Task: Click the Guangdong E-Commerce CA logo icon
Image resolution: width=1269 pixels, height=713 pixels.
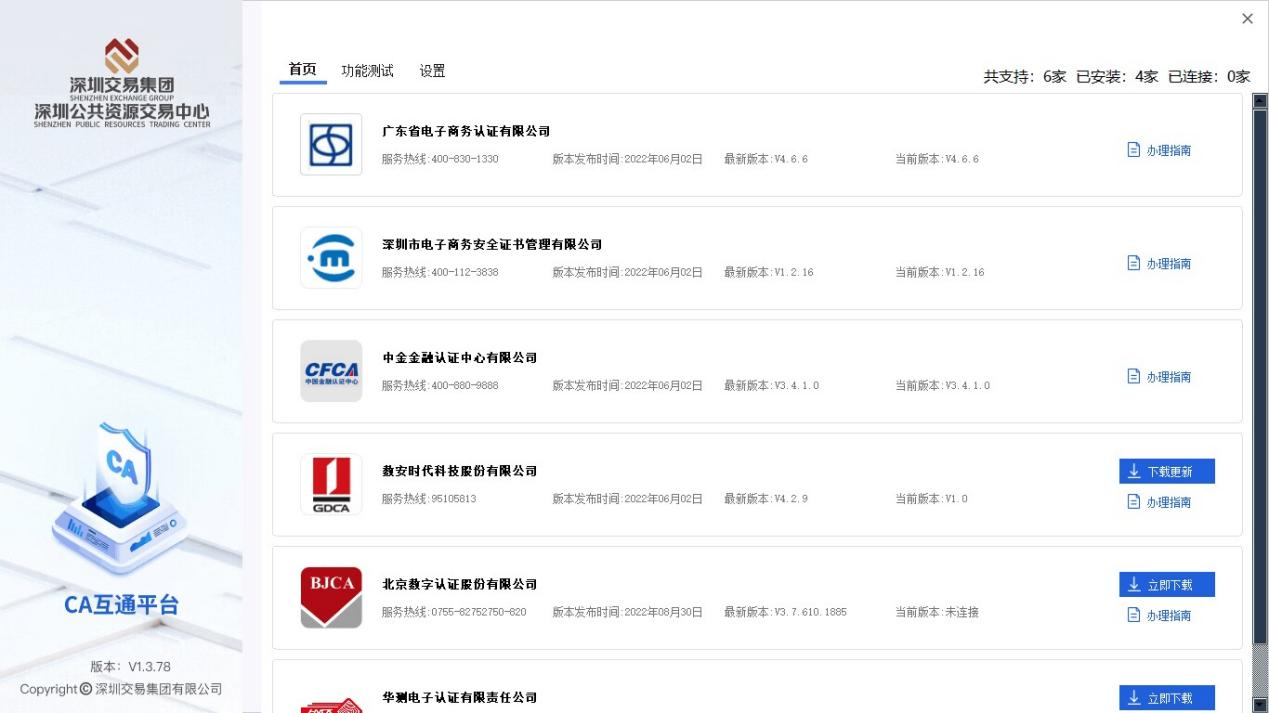Action: (x=331, y=145)
